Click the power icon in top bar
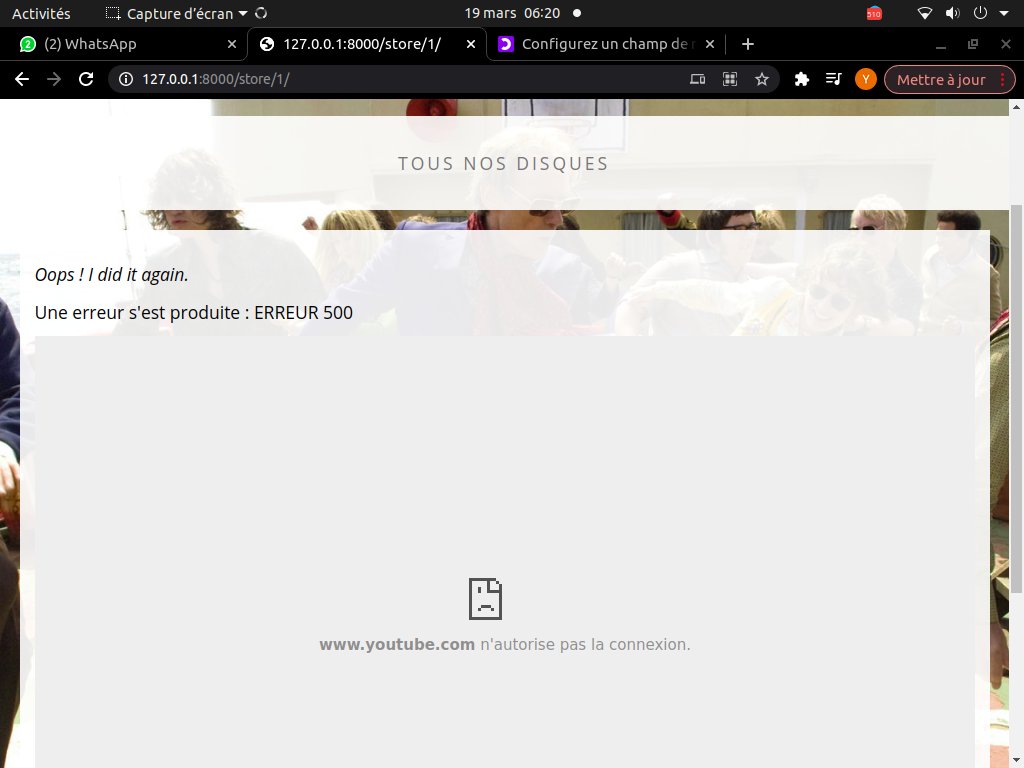 tap(980, 13)
